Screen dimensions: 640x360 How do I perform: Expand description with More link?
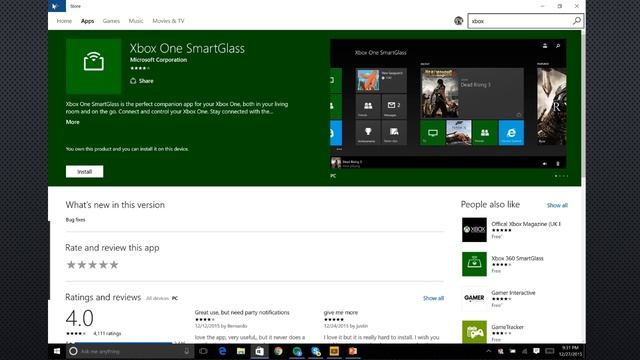pyautogui.click(x=73, y=122)
